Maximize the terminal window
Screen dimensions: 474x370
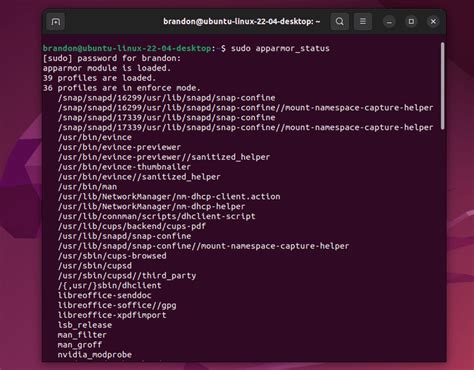pos(411,22)
